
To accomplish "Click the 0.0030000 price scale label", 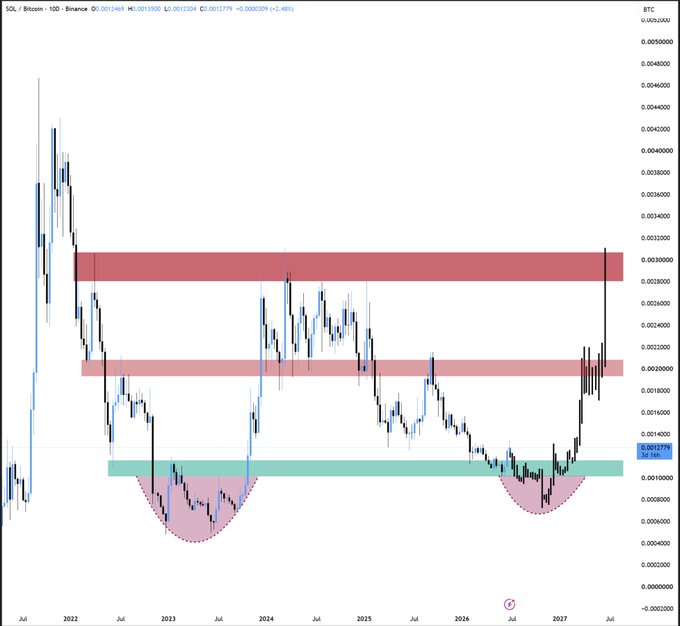I will tap(657, 259).
